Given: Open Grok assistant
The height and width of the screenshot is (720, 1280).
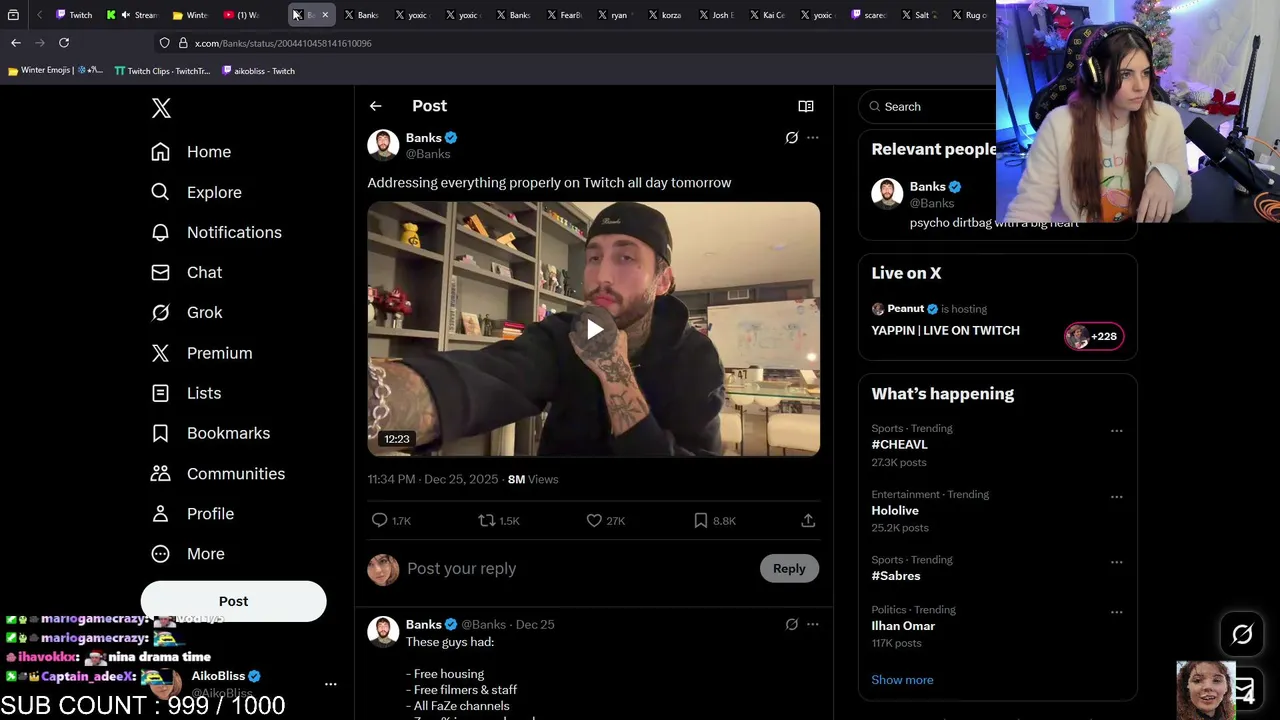Looking at the screenshot, I should [187, 312].
